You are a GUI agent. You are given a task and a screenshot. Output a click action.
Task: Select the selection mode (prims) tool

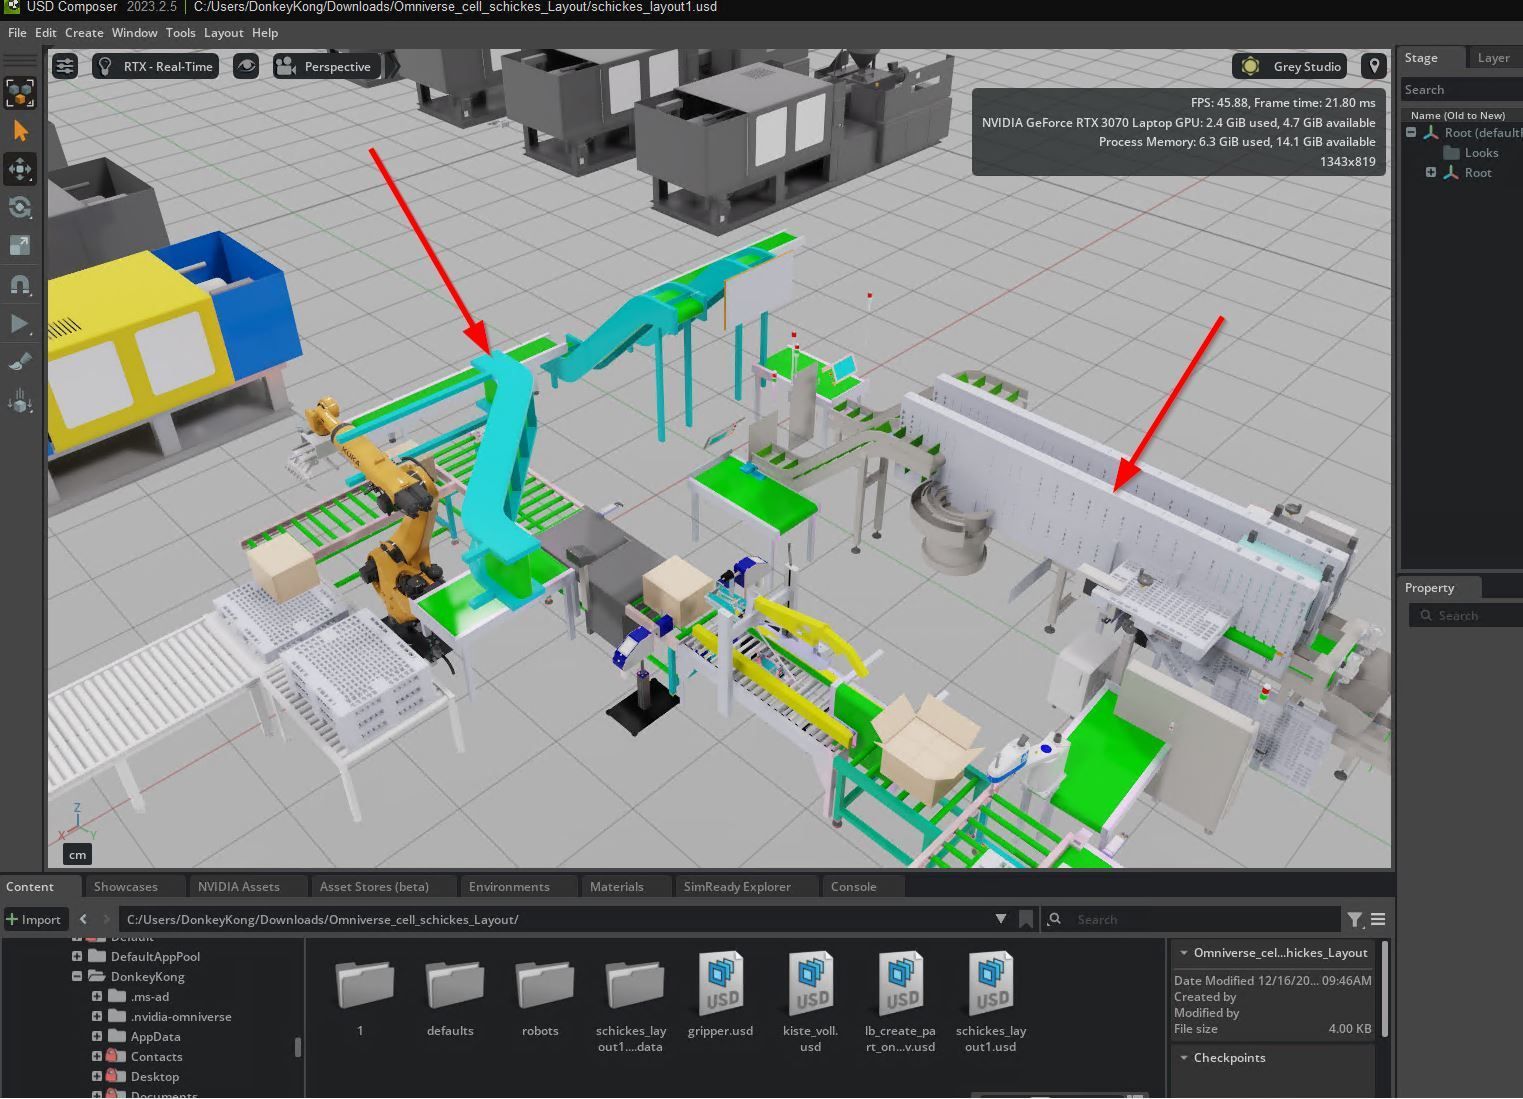(20, 93)
